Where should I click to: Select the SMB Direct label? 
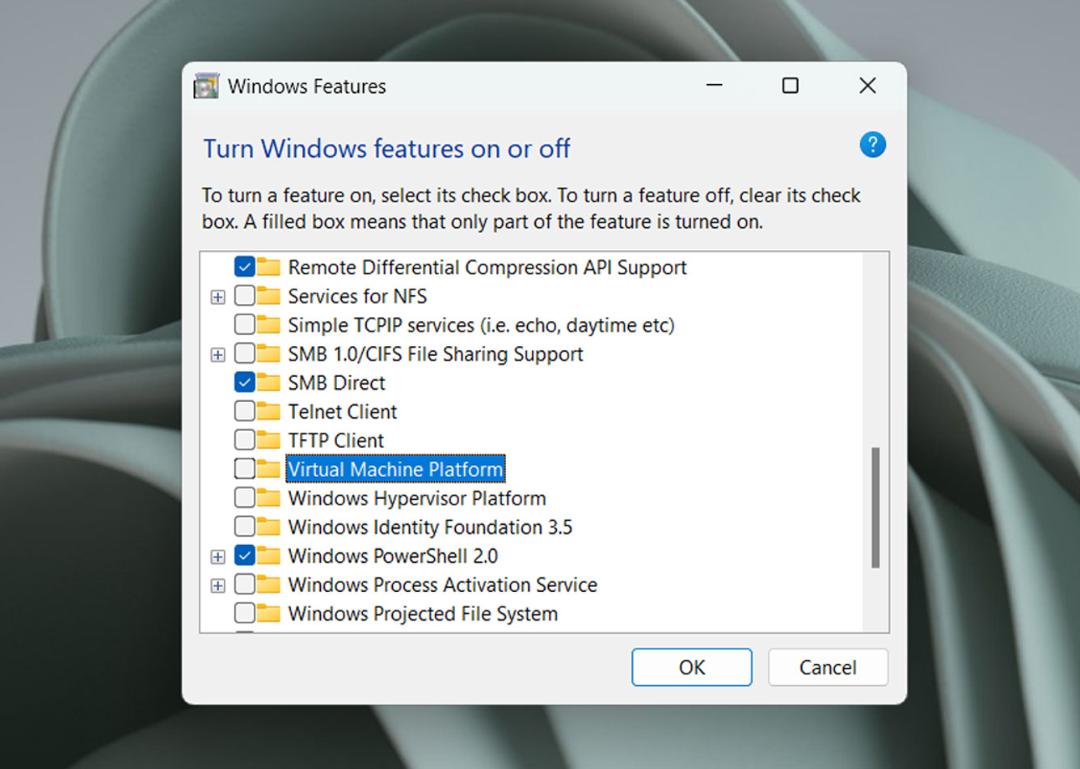point(337,382)
